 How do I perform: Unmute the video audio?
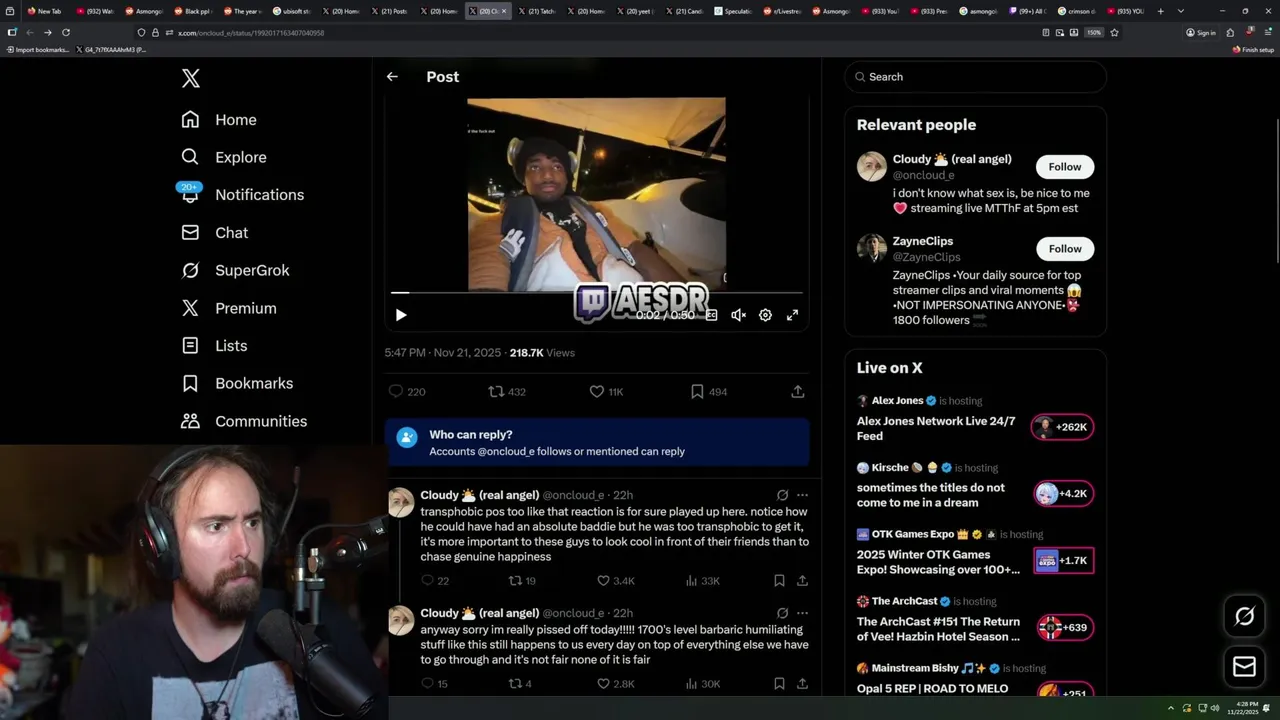[738, 315]
